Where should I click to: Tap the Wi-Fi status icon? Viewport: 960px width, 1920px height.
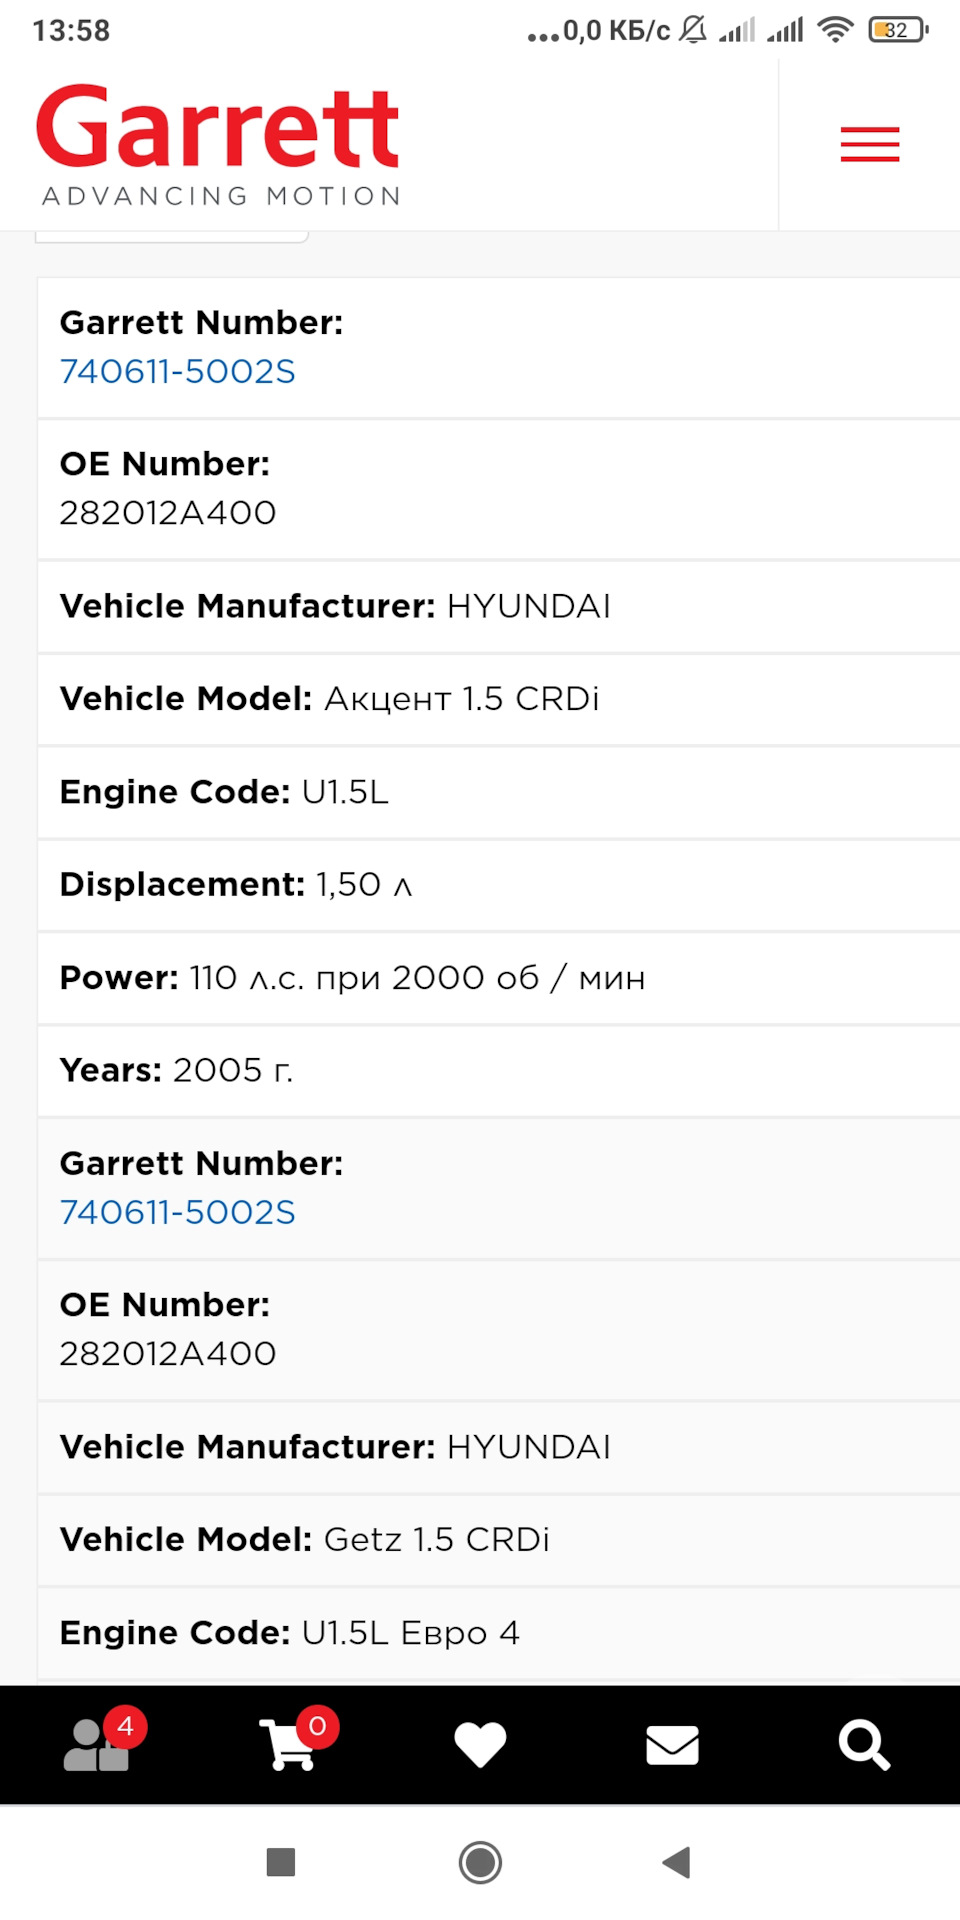coord(836,28)
